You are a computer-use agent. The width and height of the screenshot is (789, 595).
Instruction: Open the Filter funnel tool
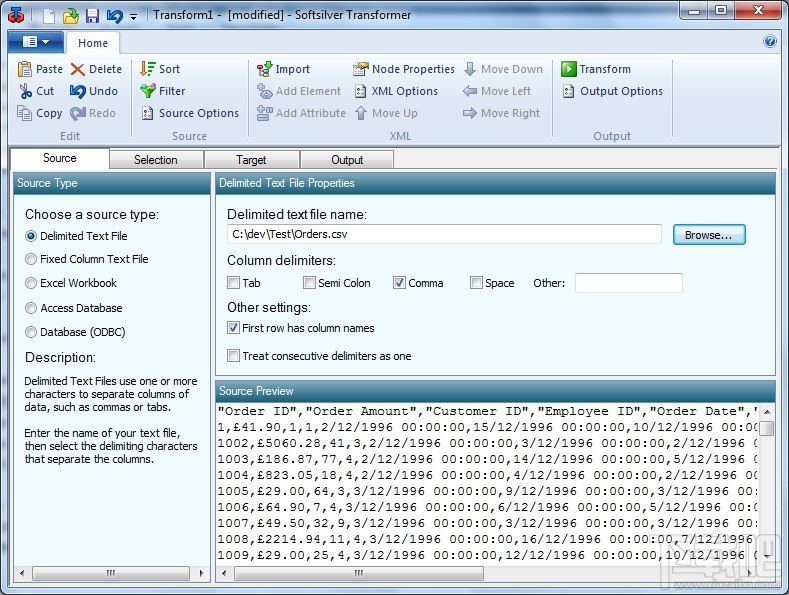click(x=163, y=91)
